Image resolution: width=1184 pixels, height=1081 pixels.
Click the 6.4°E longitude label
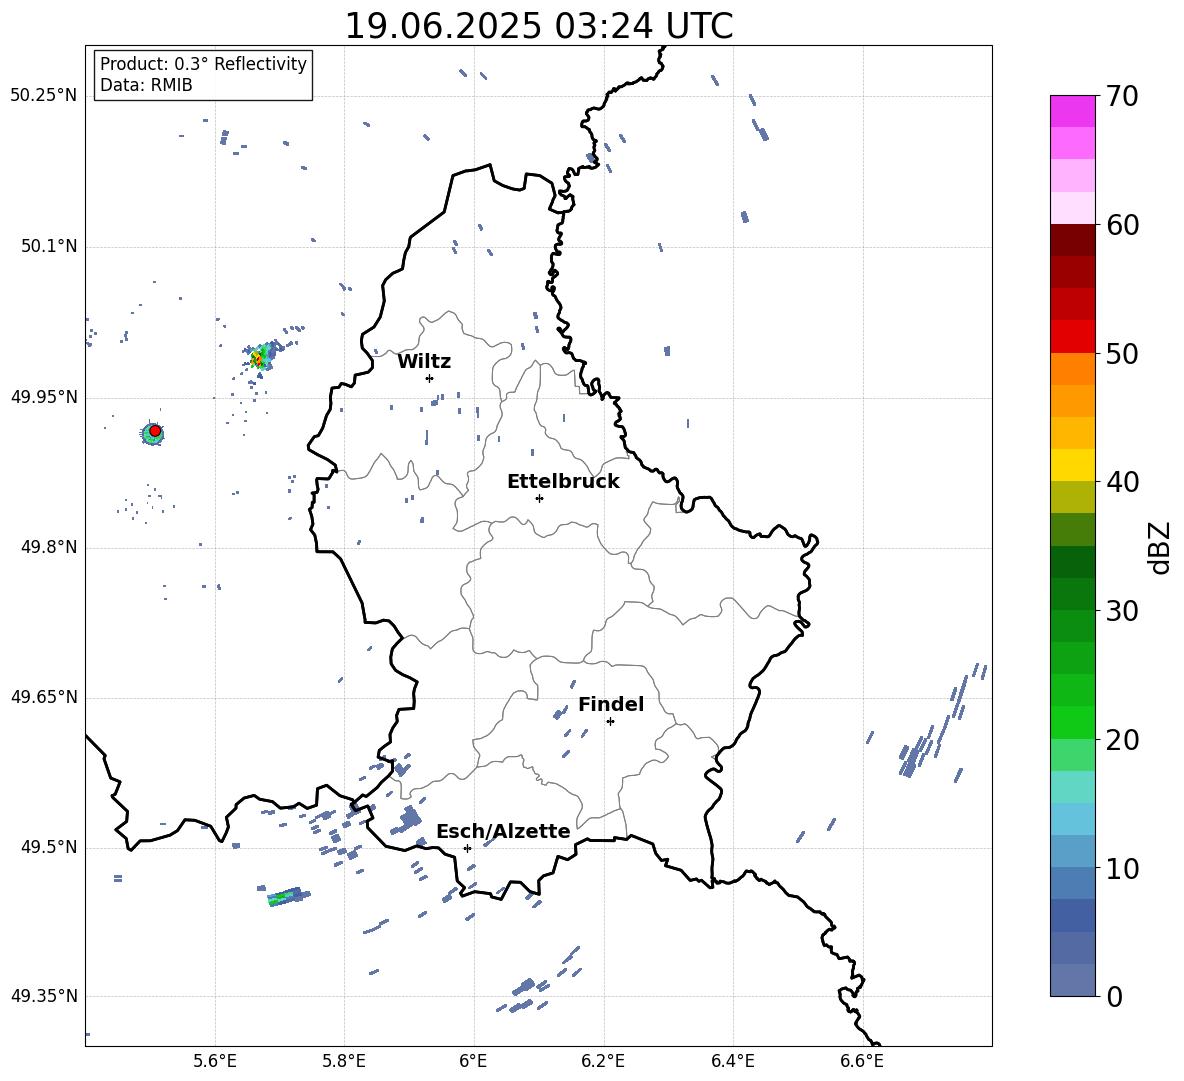tap(732, 1061)
